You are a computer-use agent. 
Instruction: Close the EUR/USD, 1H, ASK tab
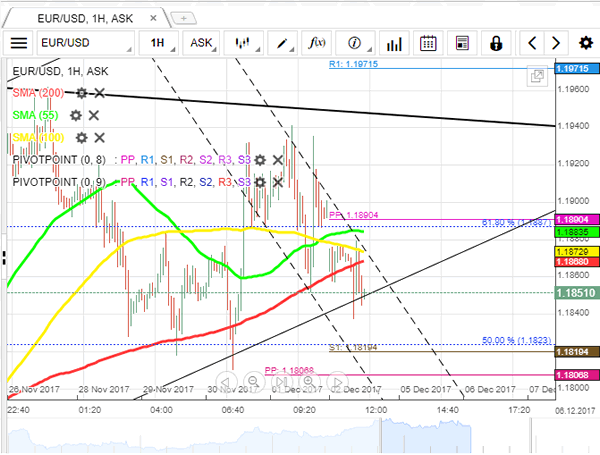(x=153, y=18)
